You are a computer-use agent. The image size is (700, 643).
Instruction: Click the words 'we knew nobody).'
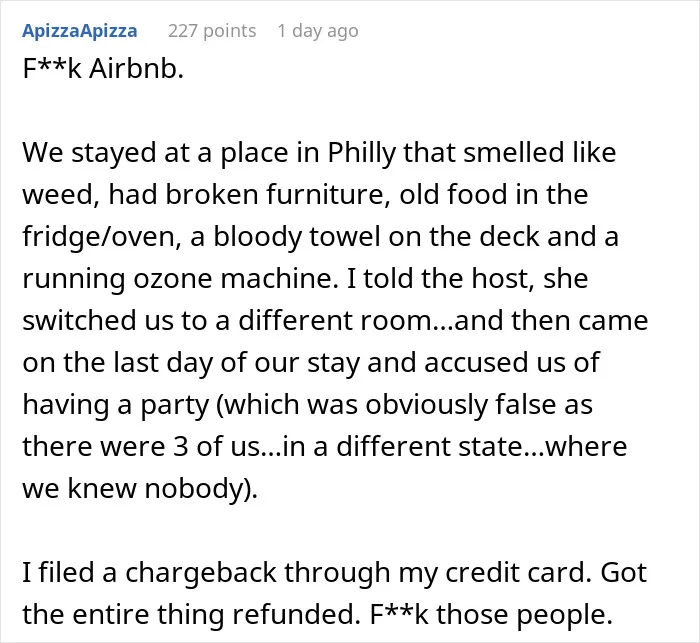pos(140,489)
